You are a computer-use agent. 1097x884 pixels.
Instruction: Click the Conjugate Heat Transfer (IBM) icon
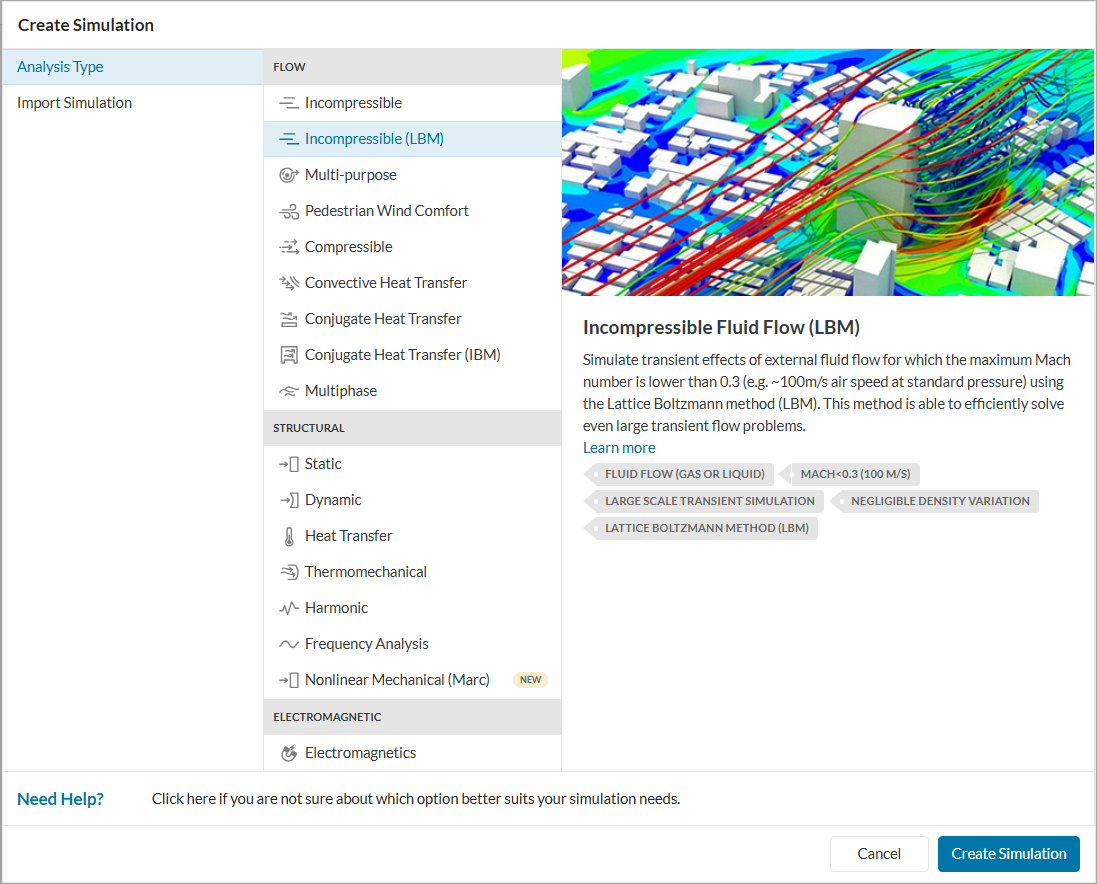(x=289, y=355)
